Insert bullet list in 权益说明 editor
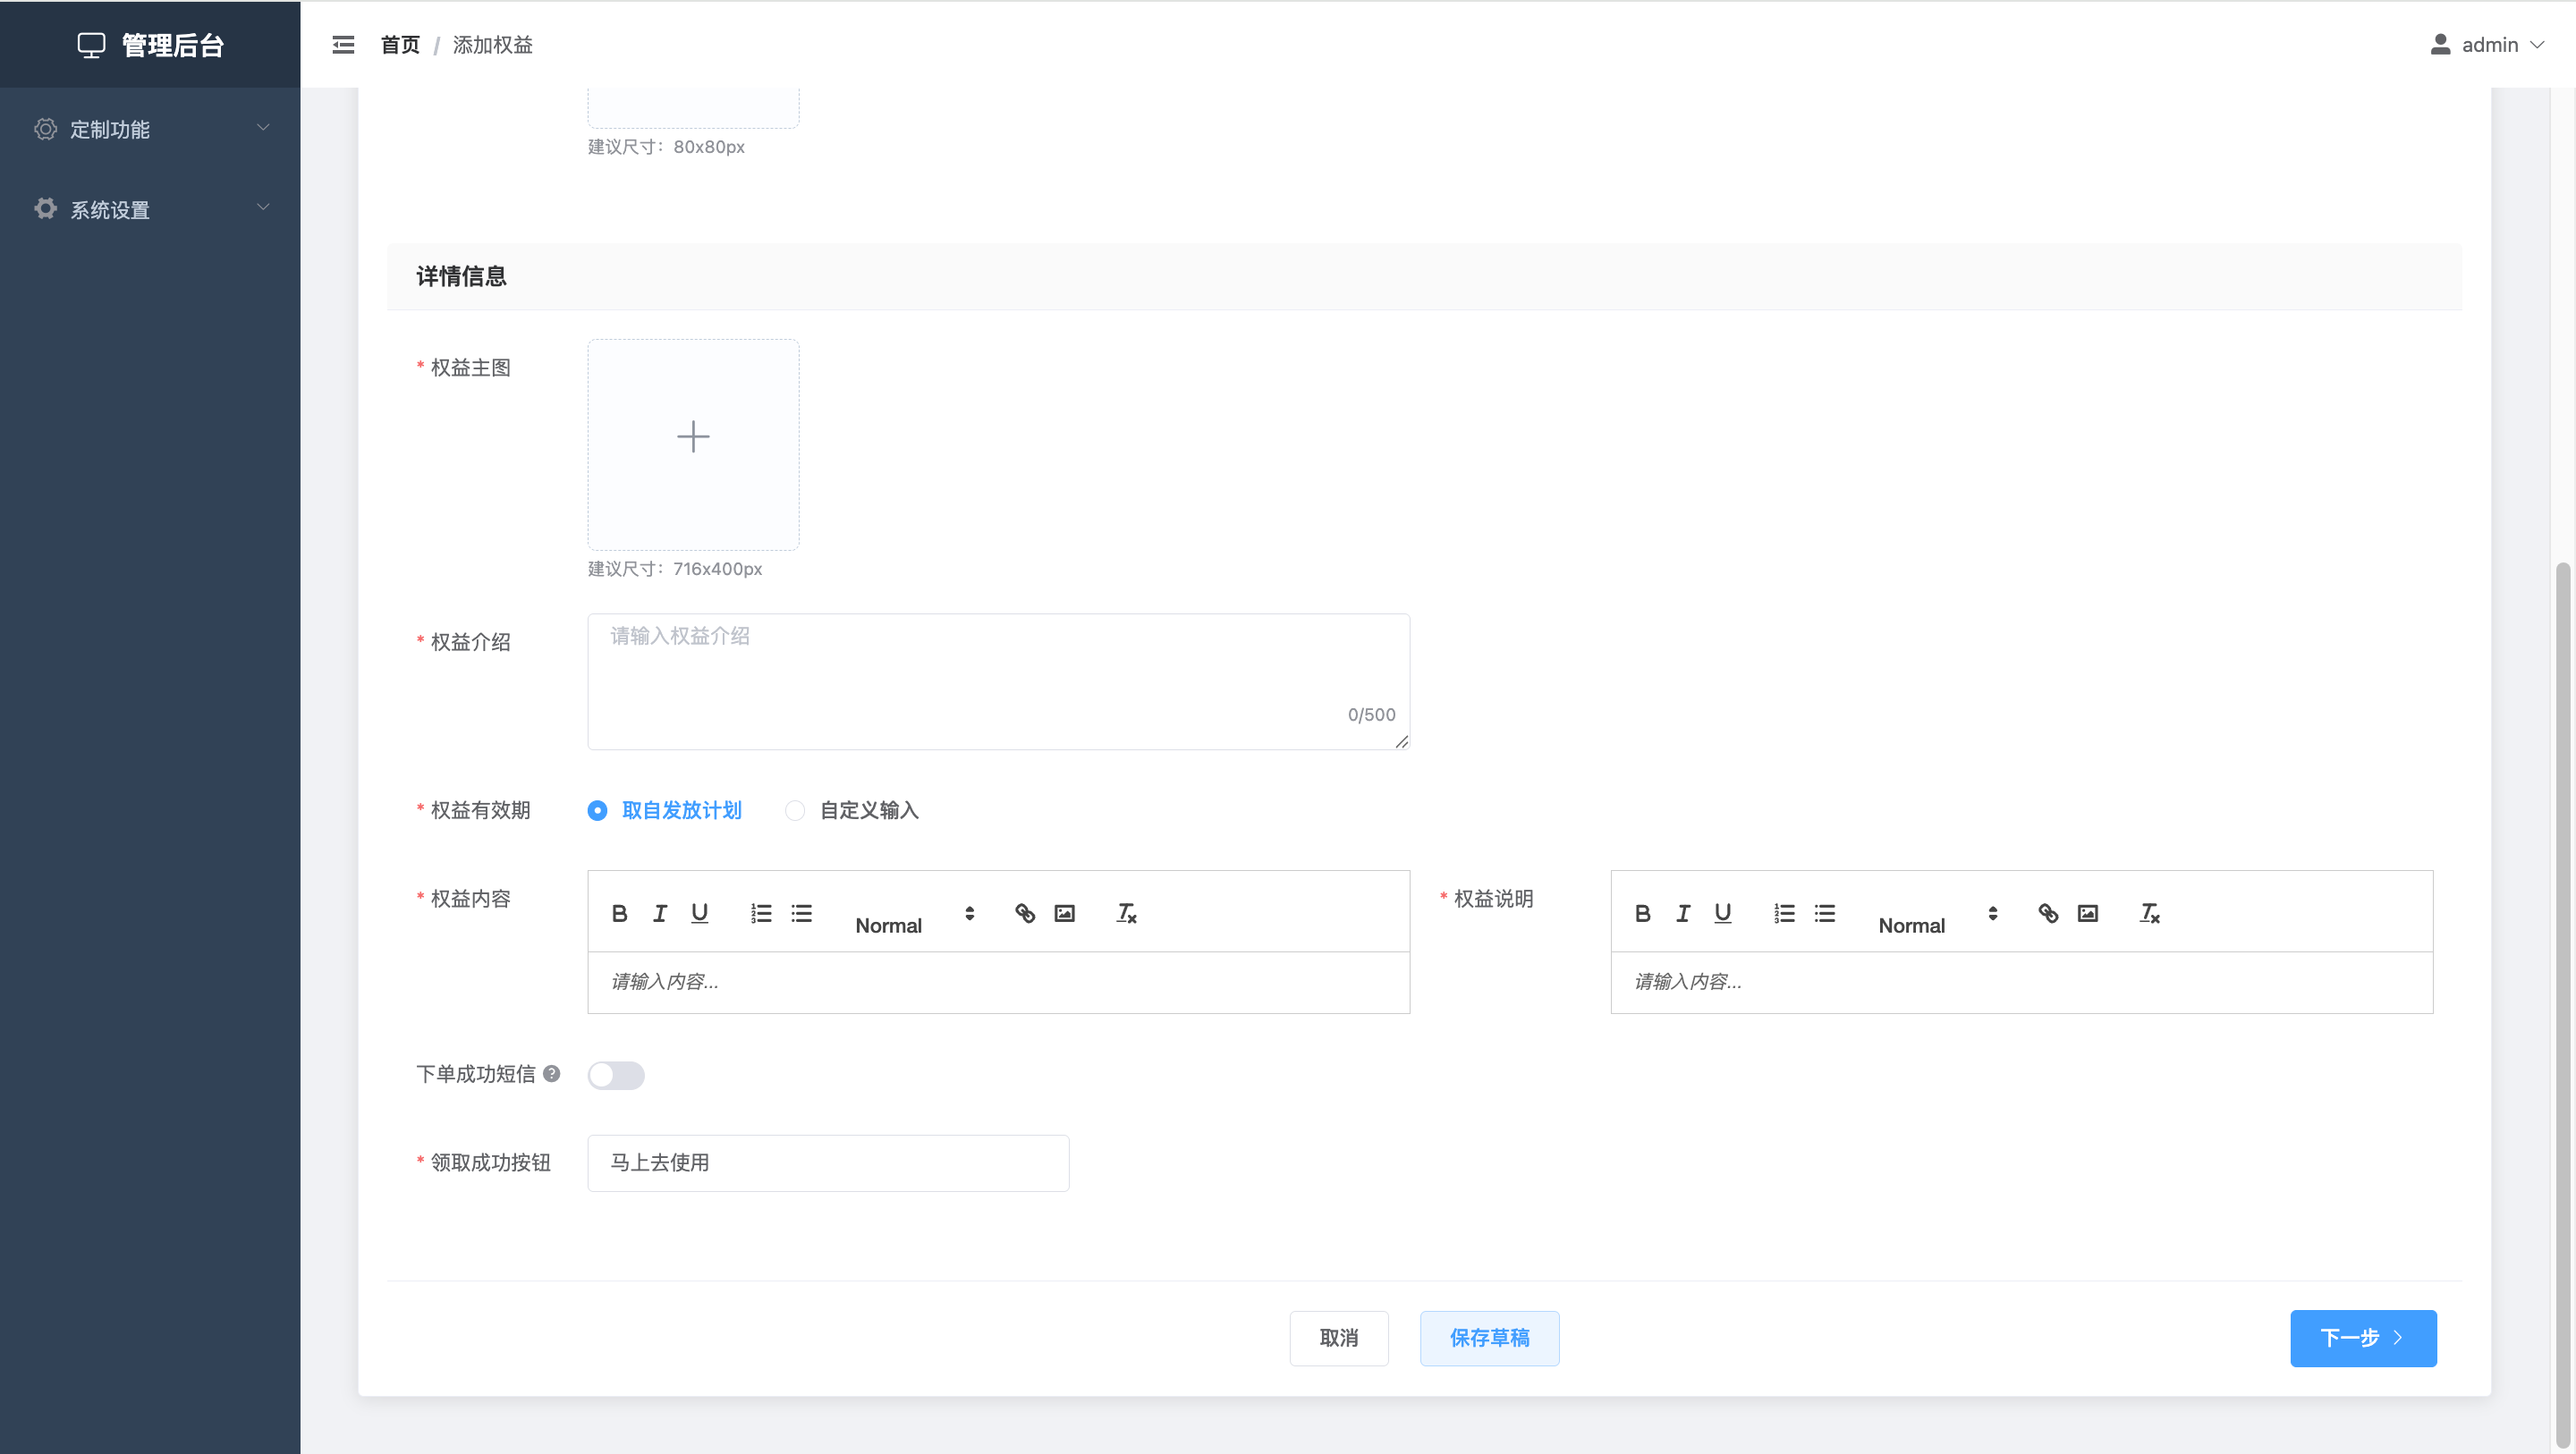The width and height of the screenshot is (2576, 1454). 1824,913
